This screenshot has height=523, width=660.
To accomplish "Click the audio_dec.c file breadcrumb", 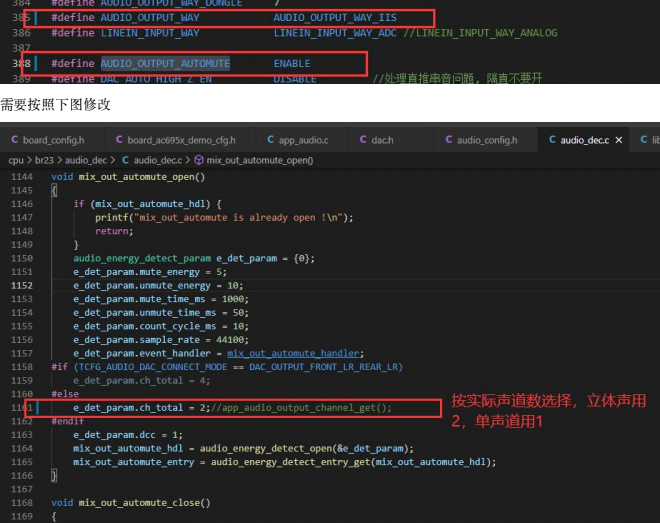I will tap(158, 160).
